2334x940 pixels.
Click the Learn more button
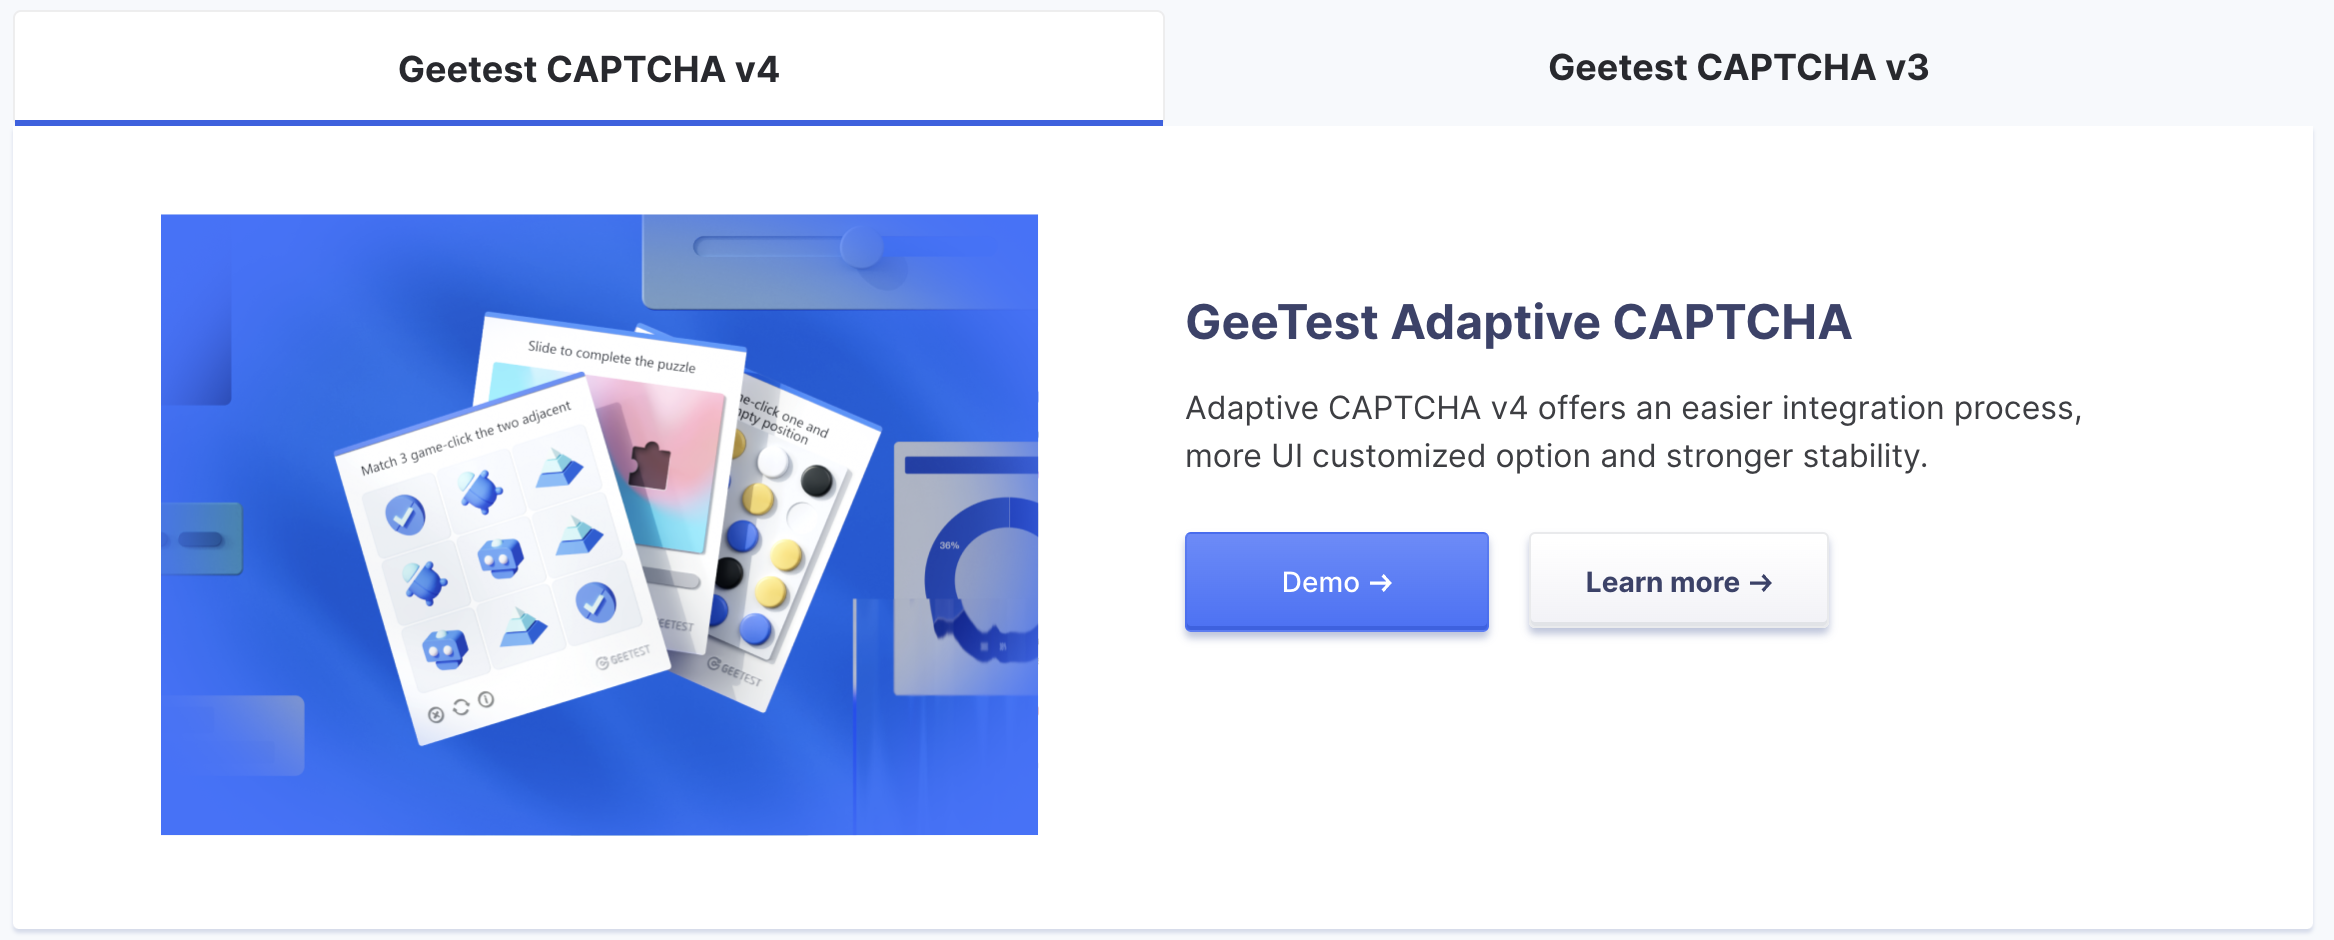click(x=1678, y=582)
